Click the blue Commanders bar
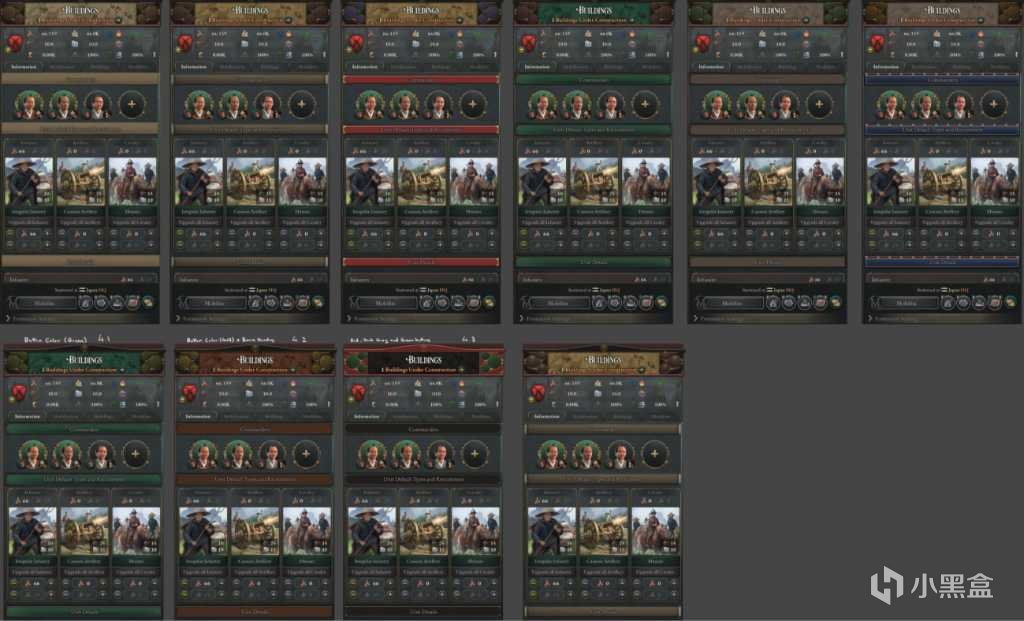The width and height of the screenshot is (1024, 621). (x=942, y=80)
